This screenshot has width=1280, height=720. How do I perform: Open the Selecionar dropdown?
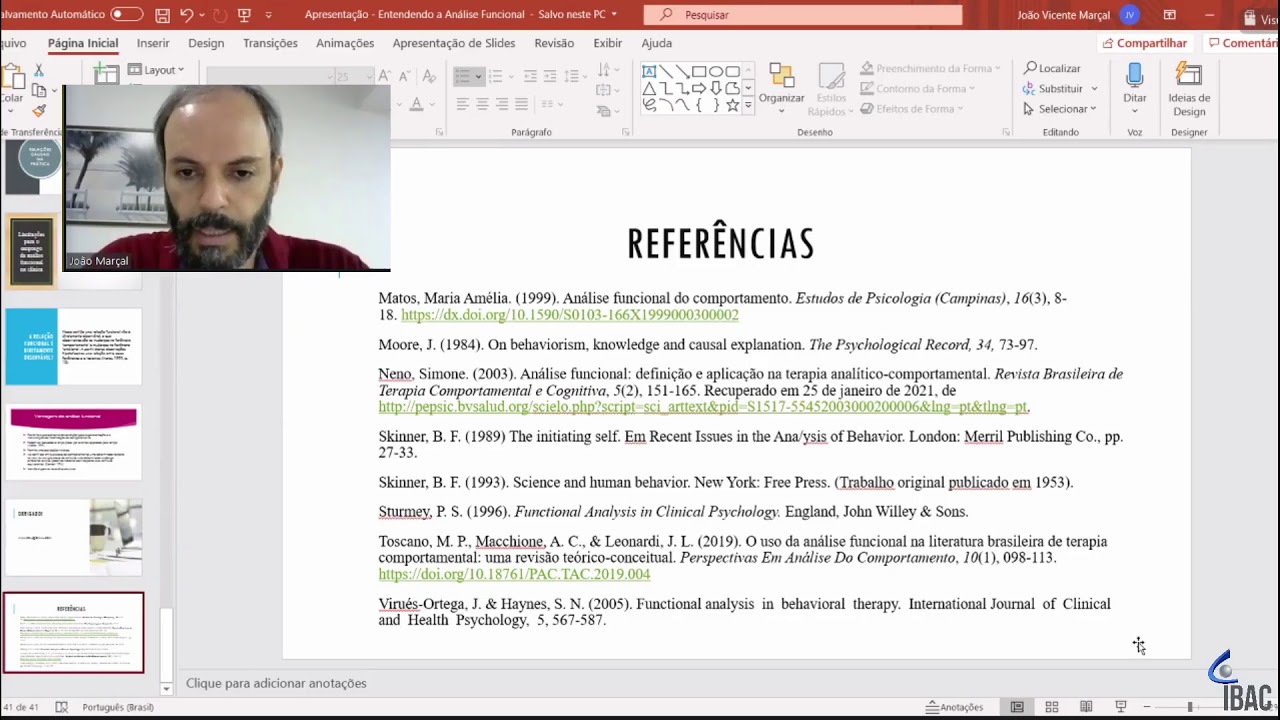pos(1060,109)
